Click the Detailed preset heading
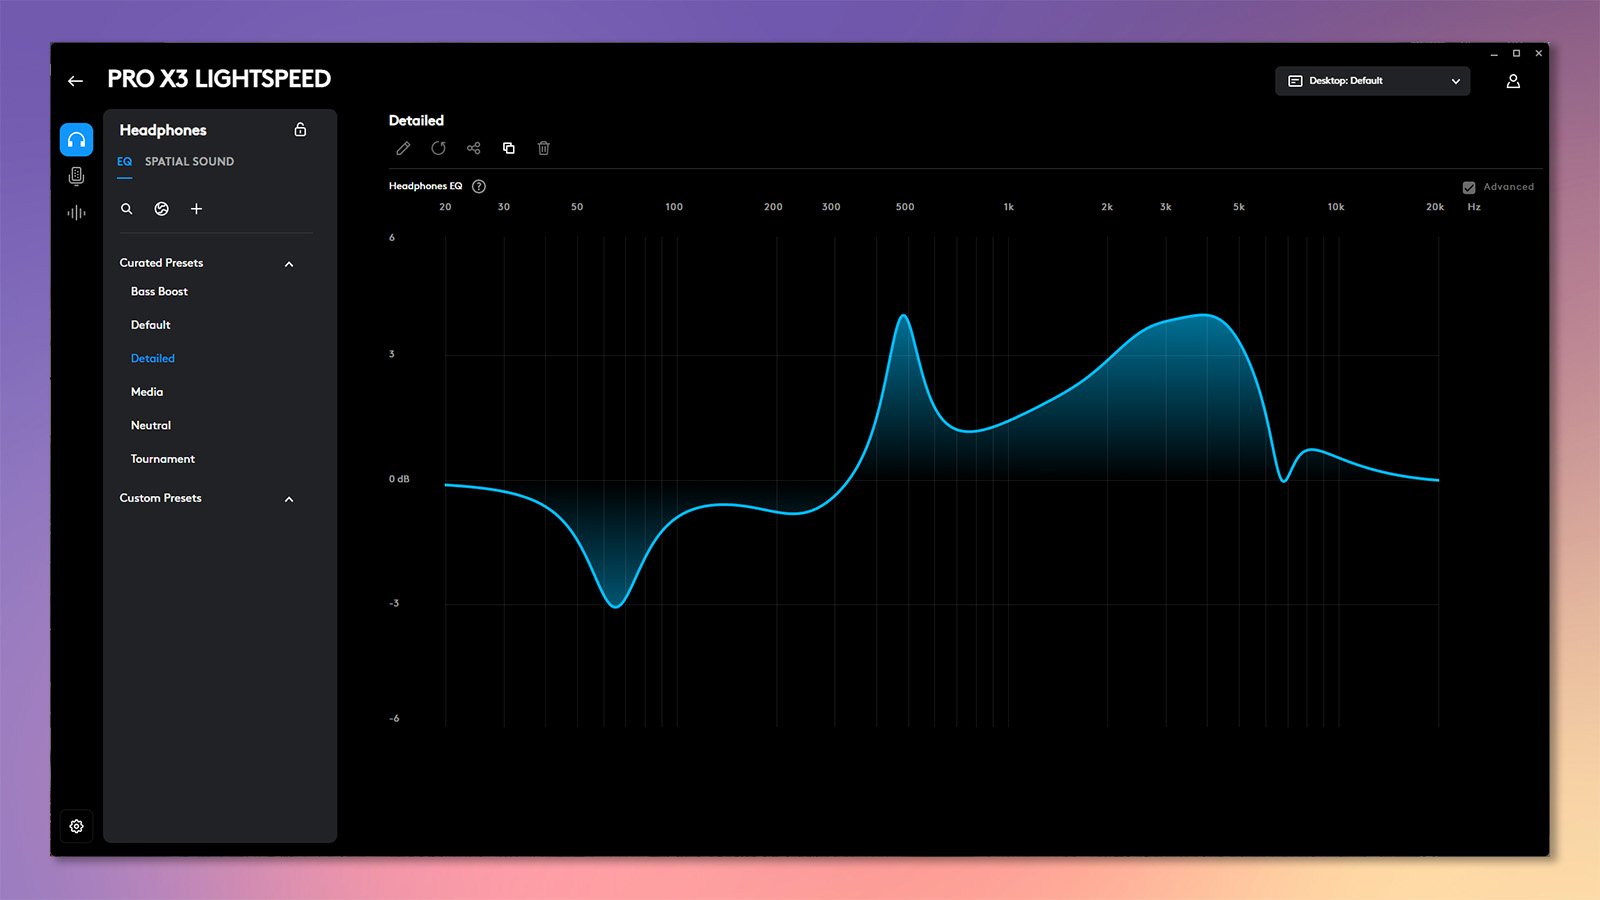This screenshot has height=900, width=1600. pyautogui.click(x=416, y=120)
